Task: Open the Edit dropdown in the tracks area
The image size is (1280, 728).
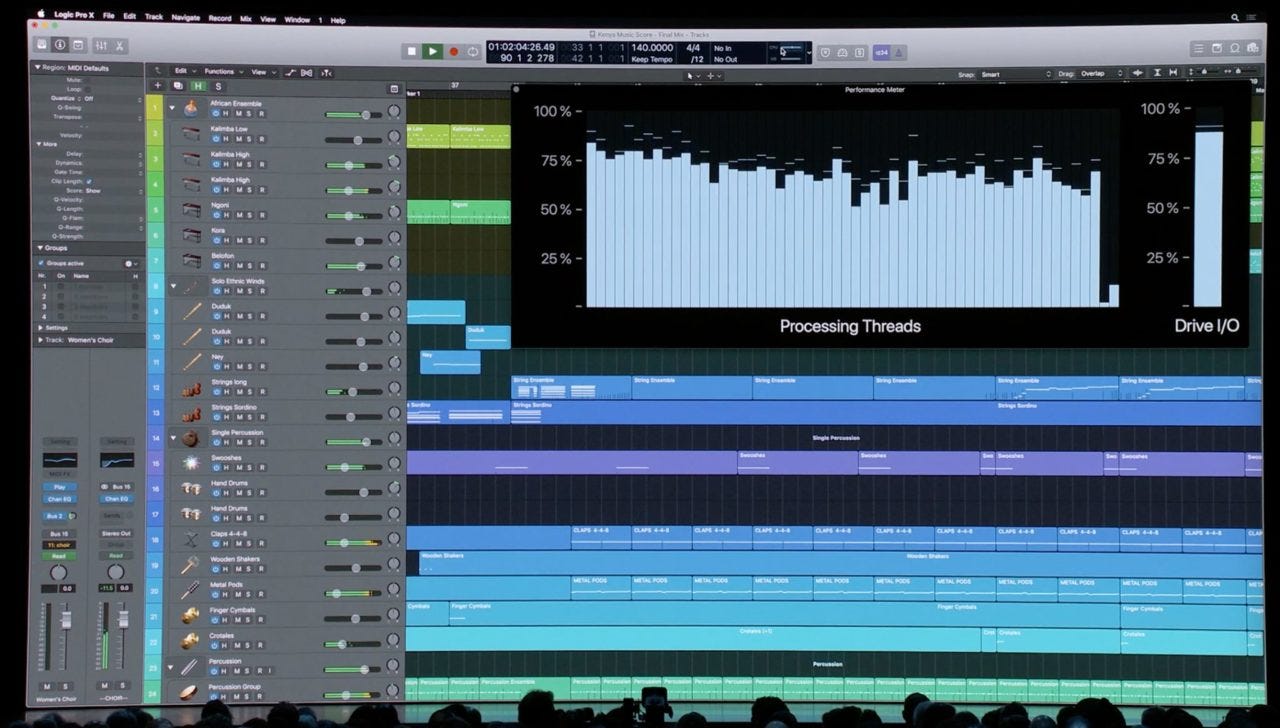Action: point(184,72)
